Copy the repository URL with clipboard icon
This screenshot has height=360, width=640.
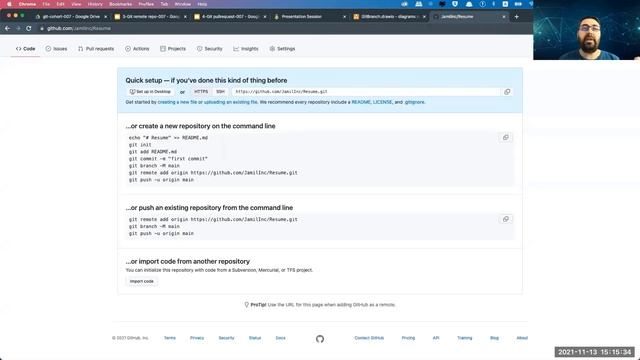point(507,92)
